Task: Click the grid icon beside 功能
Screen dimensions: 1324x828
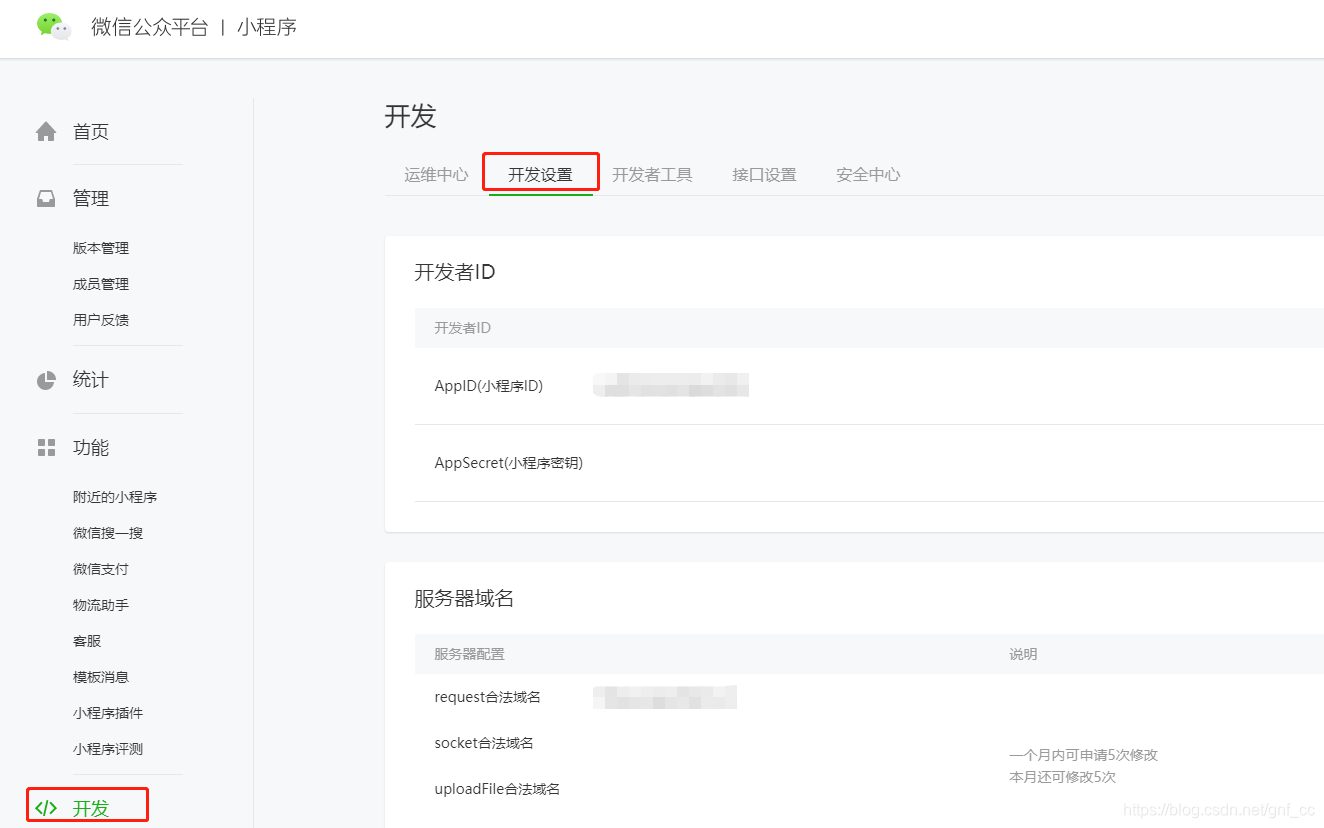Action: 45,447
